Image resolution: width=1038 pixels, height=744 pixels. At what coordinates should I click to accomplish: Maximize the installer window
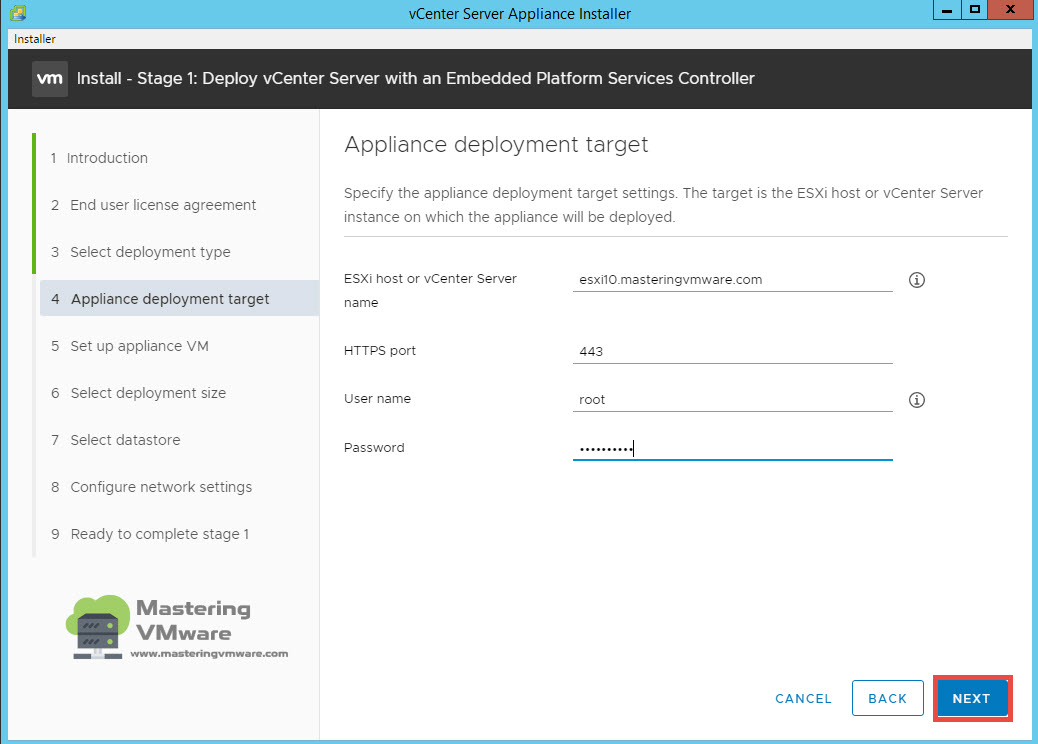[x=974, y=10]
